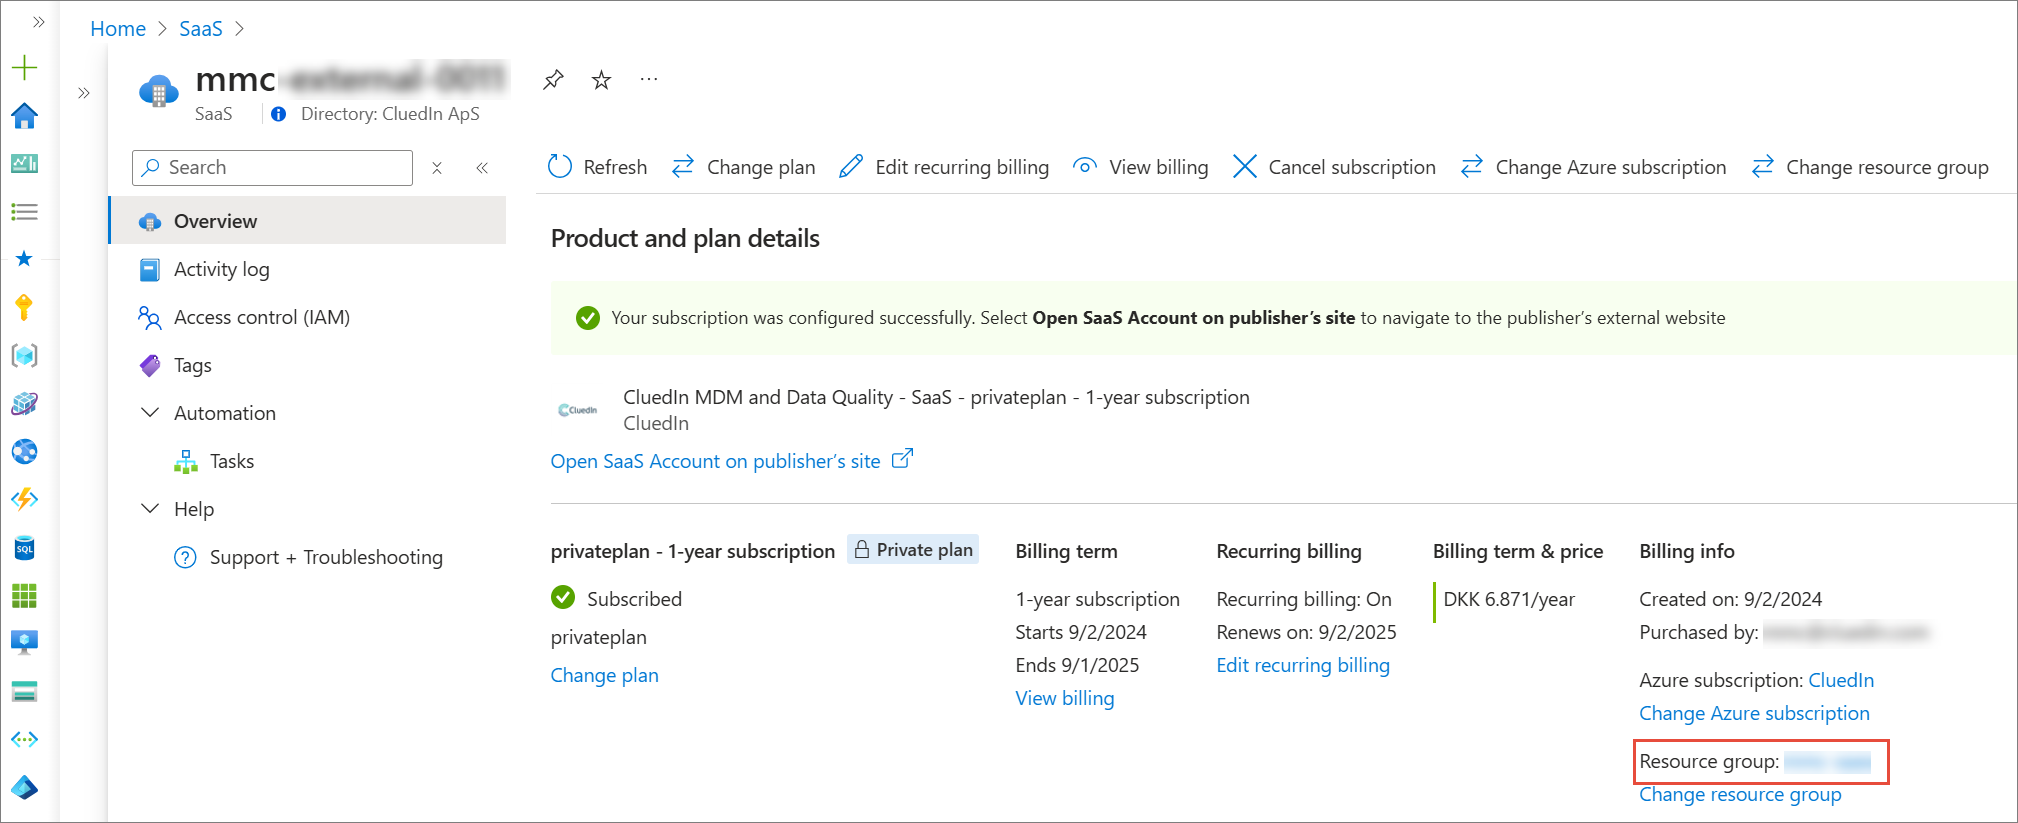Open Resource groups cube icon in sidebar
Viewport: 2018px width, 823px height.
24,356
